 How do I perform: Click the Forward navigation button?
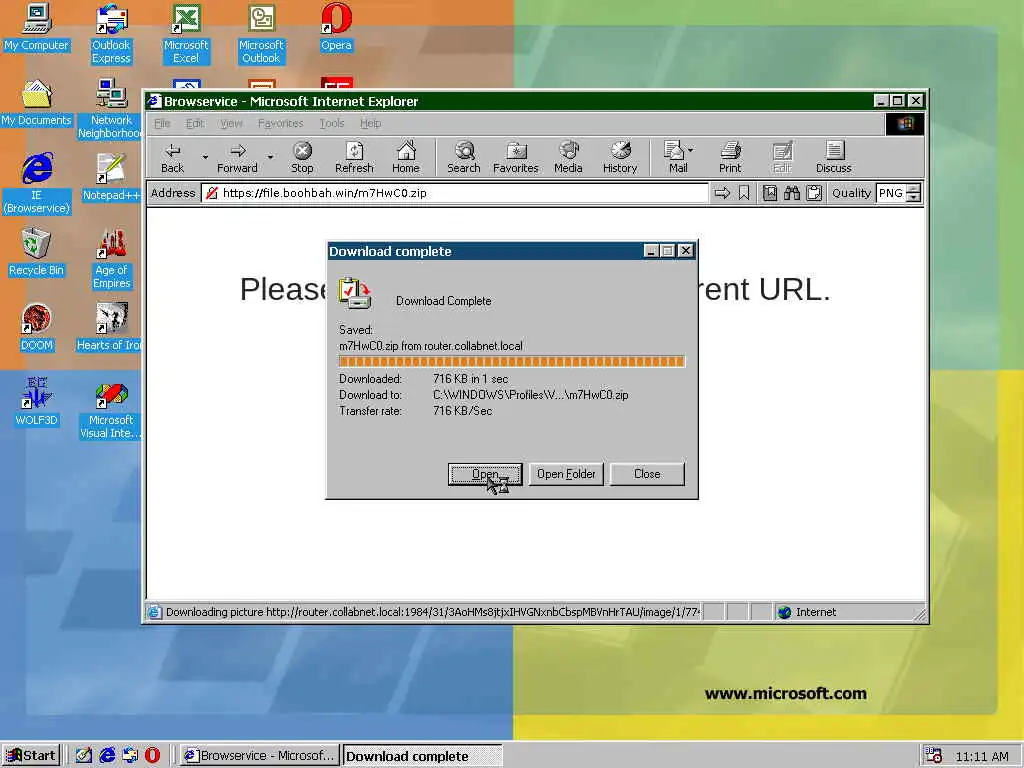click(x=237, y=158)
